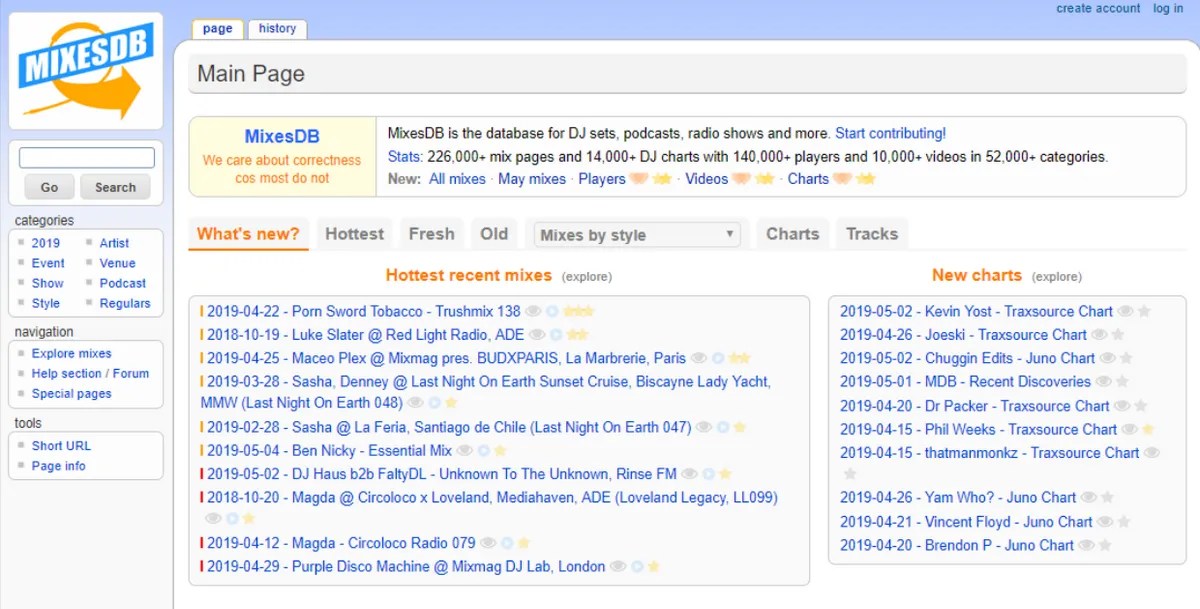Click the create account link

point(1098,9)
